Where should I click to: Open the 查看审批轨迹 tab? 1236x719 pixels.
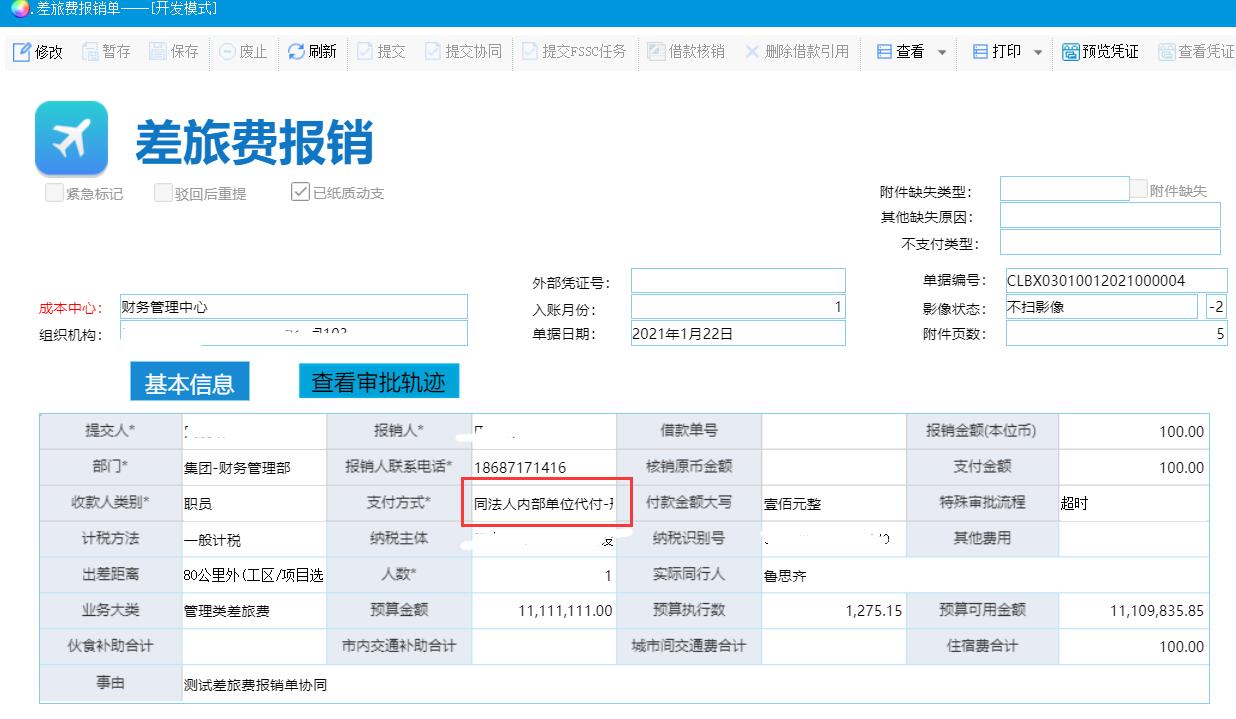pos(378,381)
